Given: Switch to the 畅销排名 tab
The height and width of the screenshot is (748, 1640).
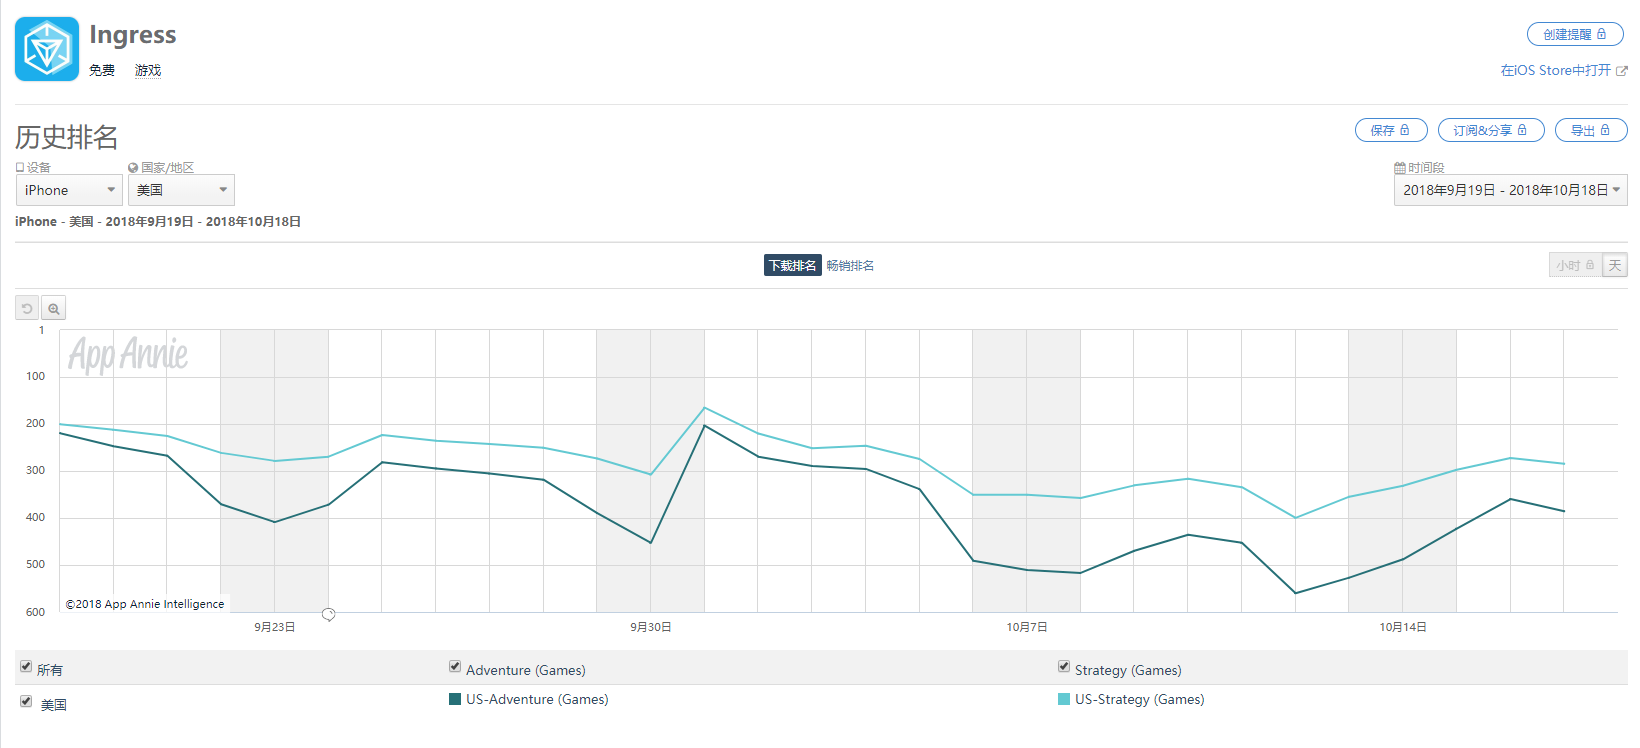Looking at the screenshot, I should 850,265.
